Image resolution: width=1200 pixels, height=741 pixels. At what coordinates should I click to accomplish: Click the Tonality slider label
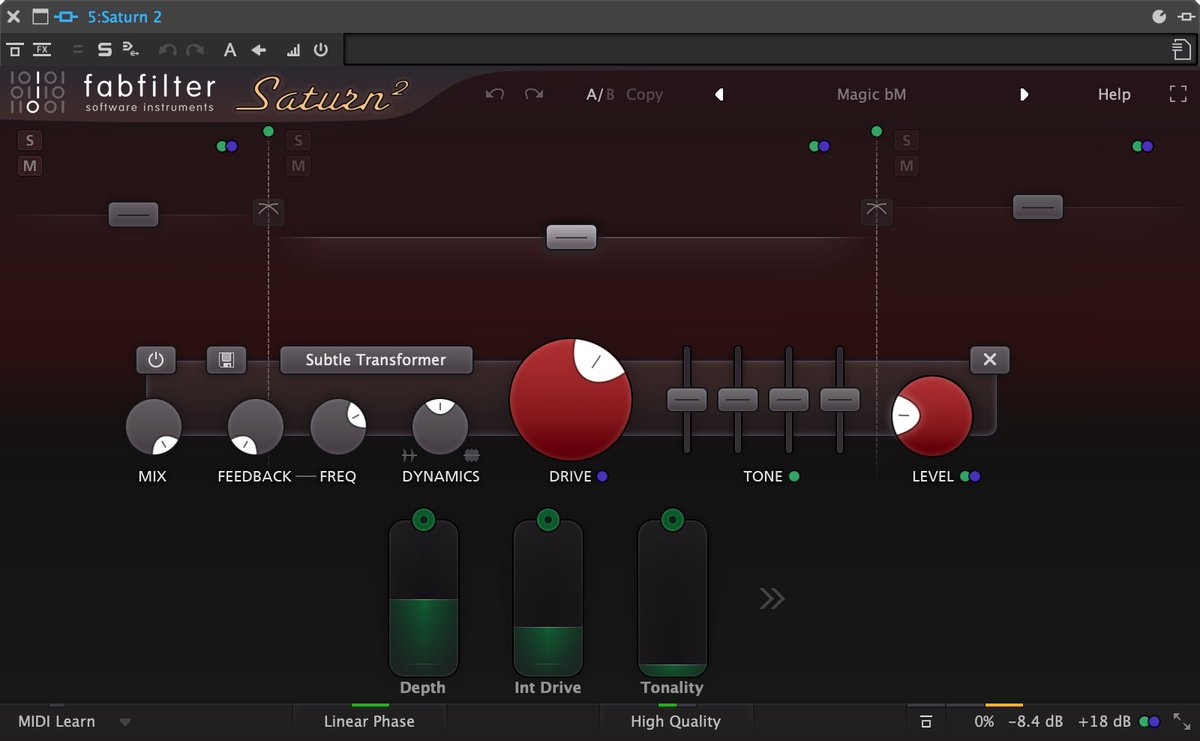(x=672, y=688)
